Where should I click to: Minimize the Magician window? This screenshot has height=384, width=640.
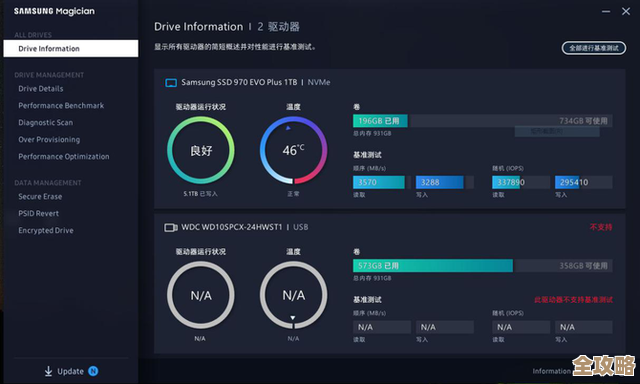[606, 11]
